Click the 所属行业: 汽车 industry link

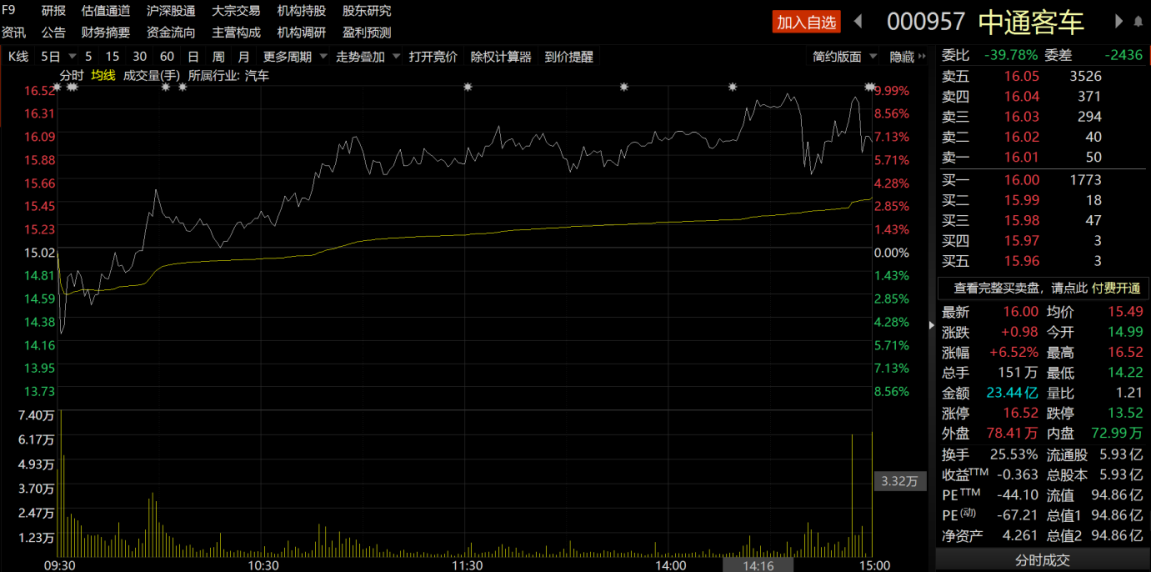[228, 75]
